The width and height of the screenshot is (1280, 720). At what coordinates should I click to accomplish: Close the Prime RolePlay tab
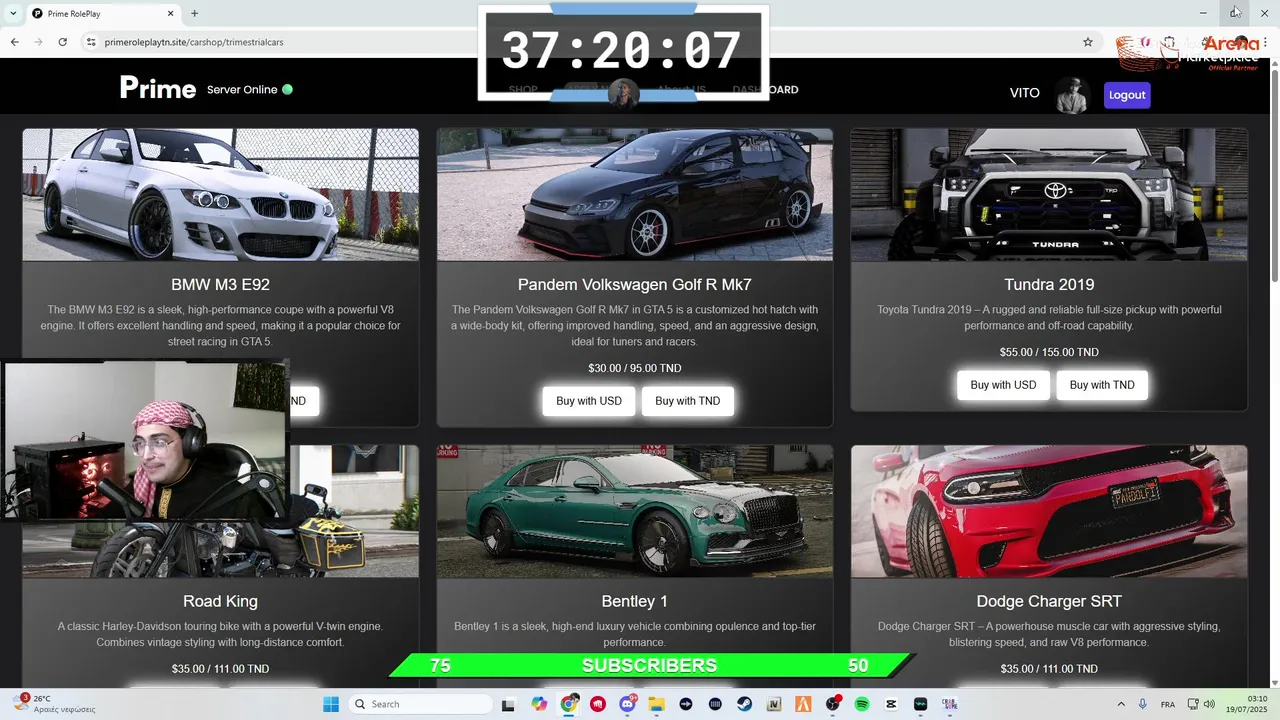click(x=170, y=13)
